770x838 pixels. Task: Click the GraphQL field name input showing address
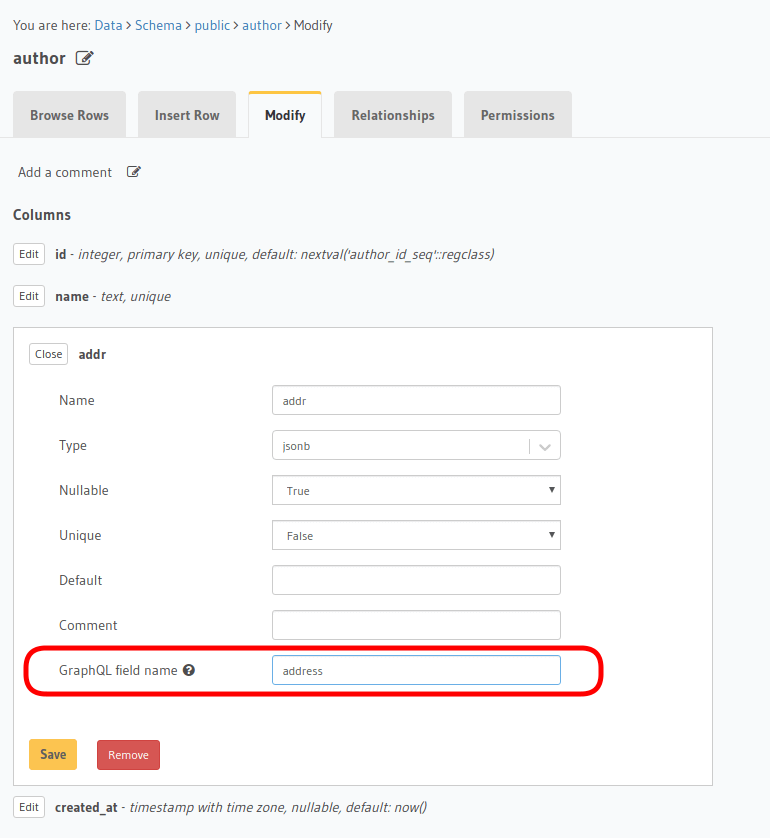416,670
